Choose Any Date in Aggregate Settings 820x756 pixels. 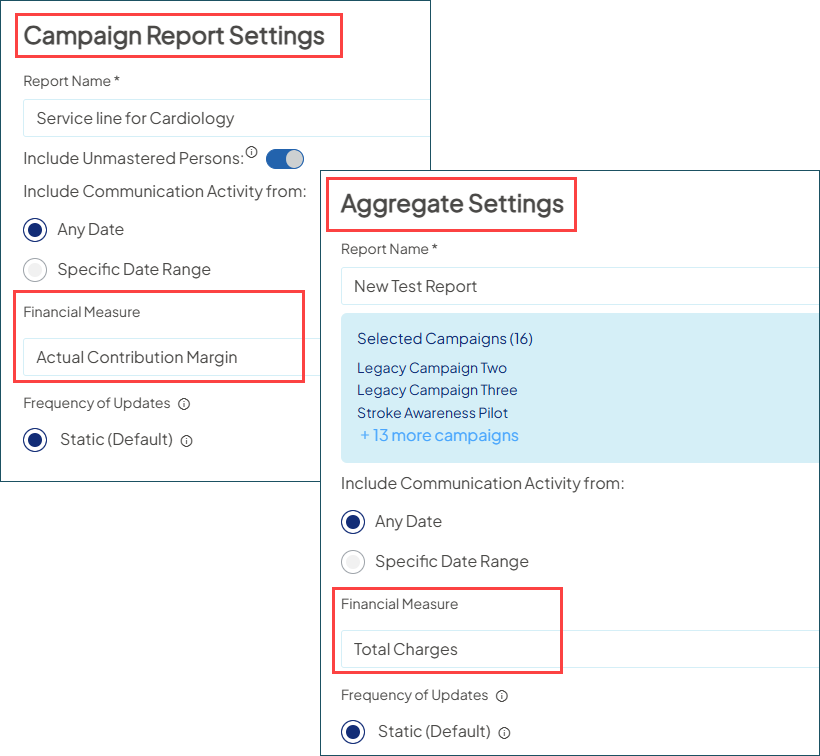point(353,521)
